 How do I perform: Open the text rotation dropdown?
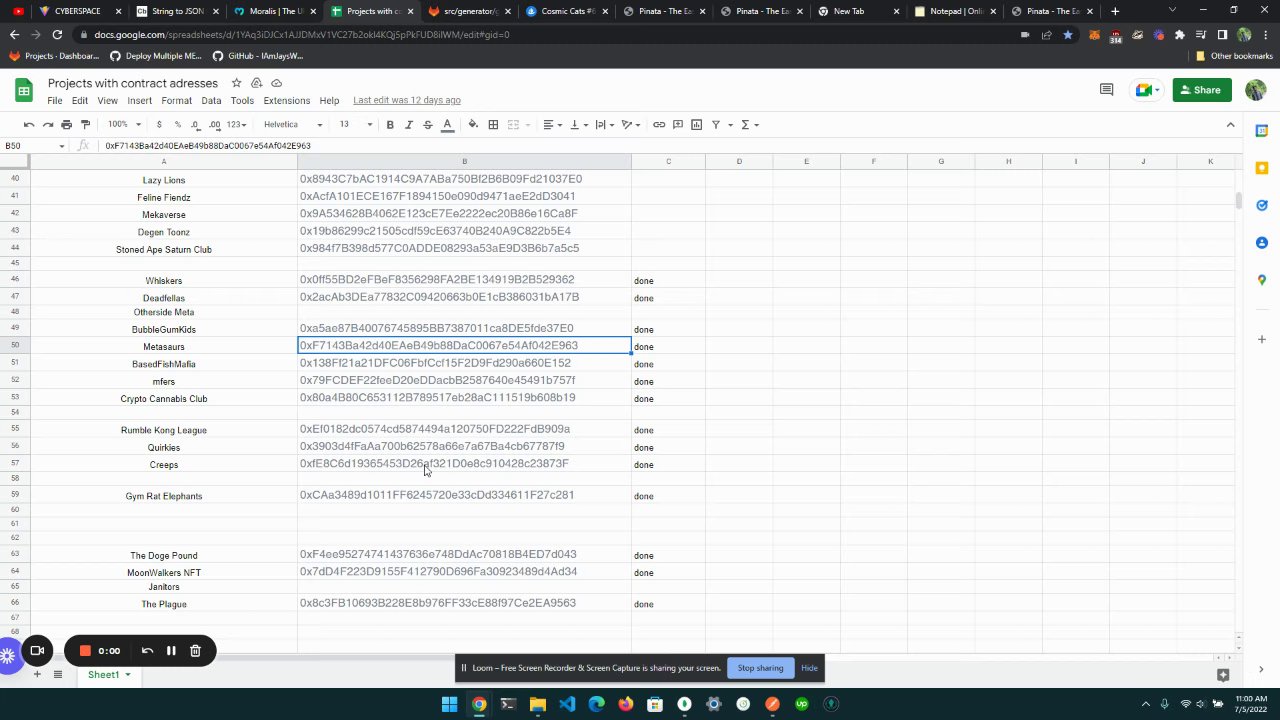[630, 125]
